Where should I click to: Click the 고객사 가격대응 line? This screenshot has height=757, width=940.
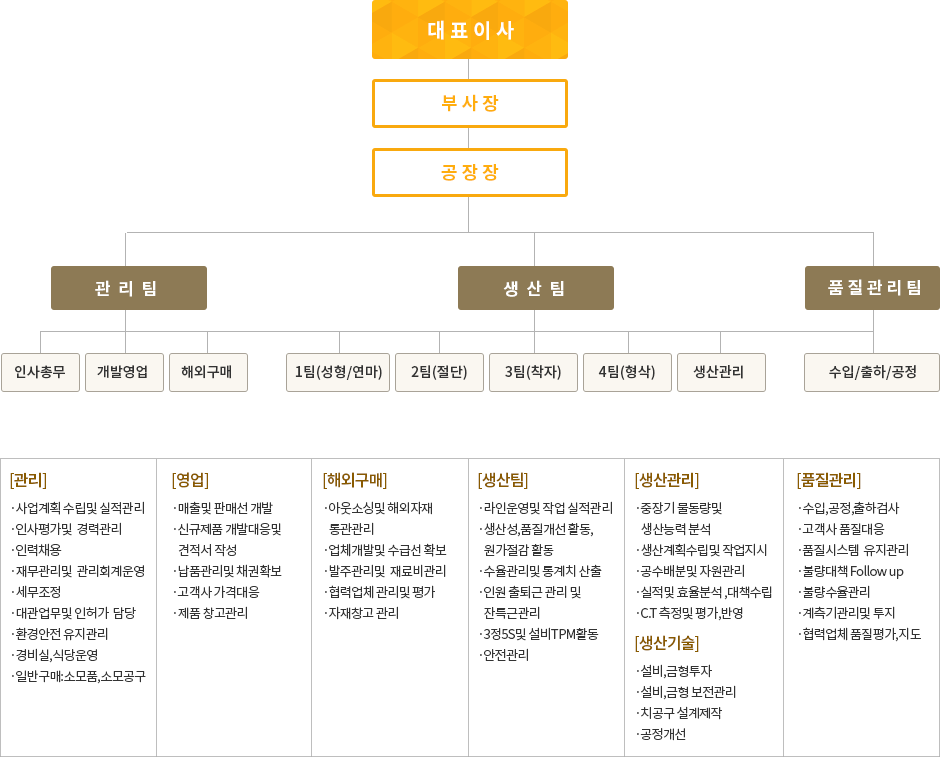tap(216, 592)
